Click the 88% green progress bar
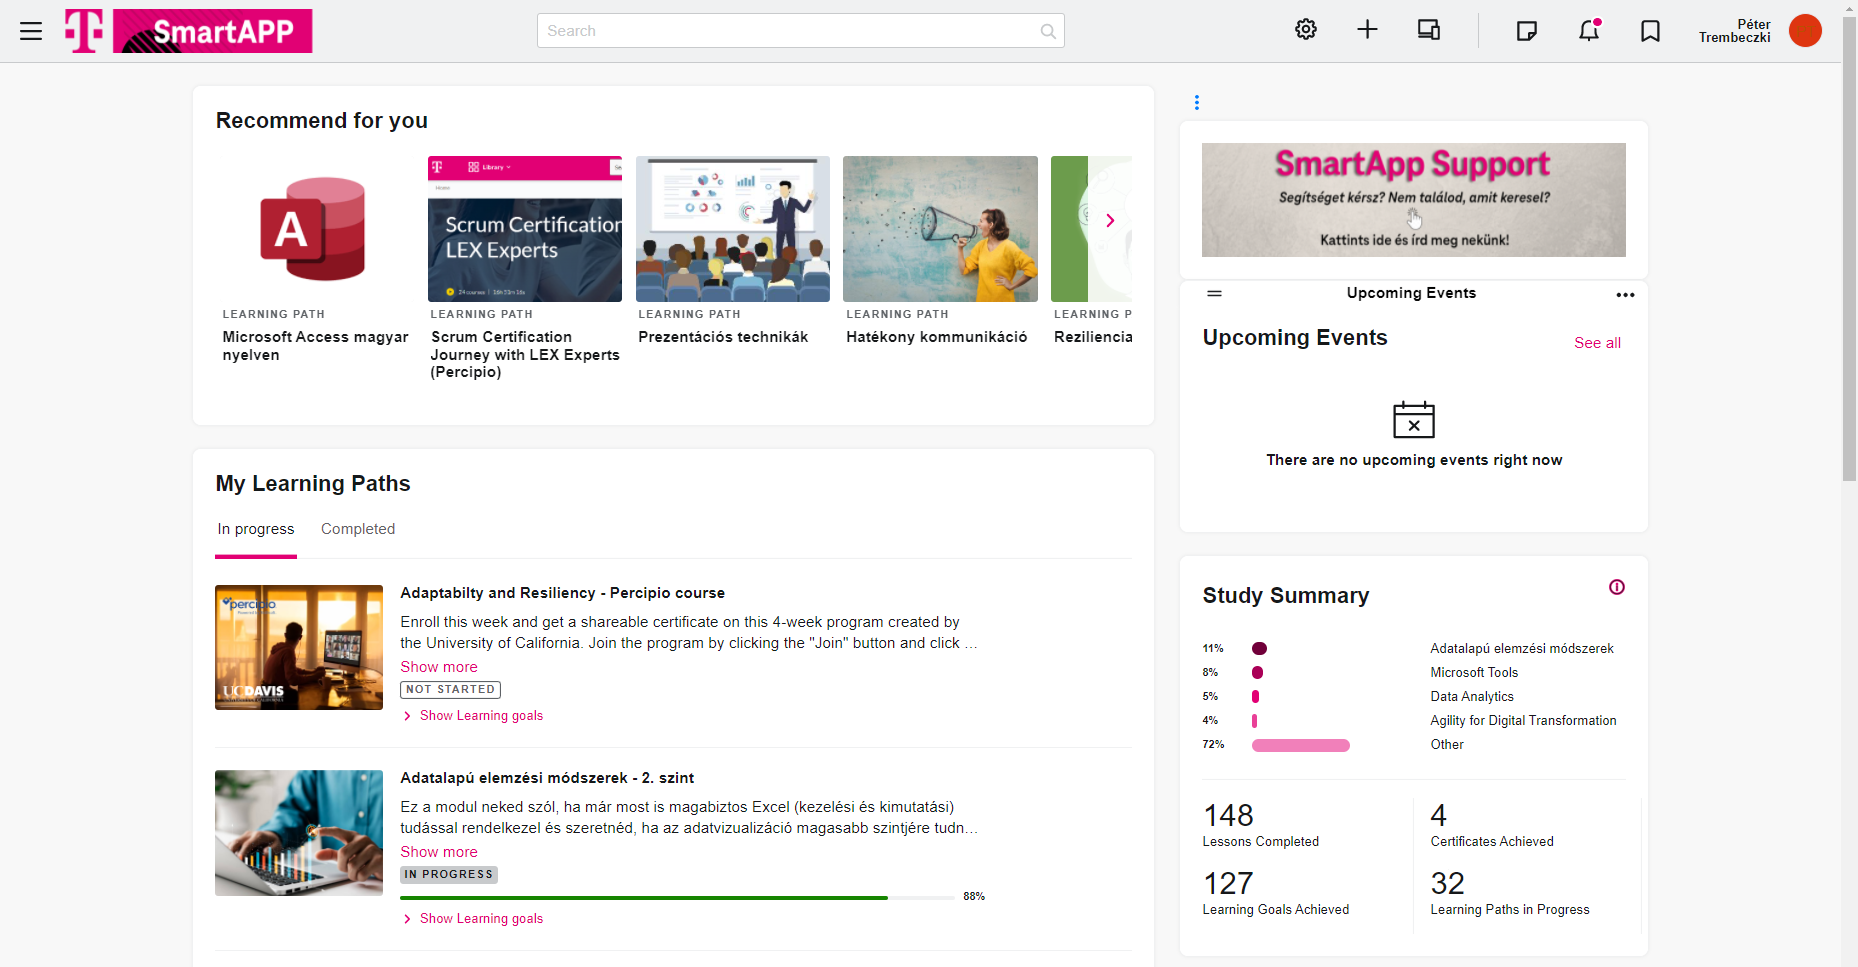 point(677,898)
